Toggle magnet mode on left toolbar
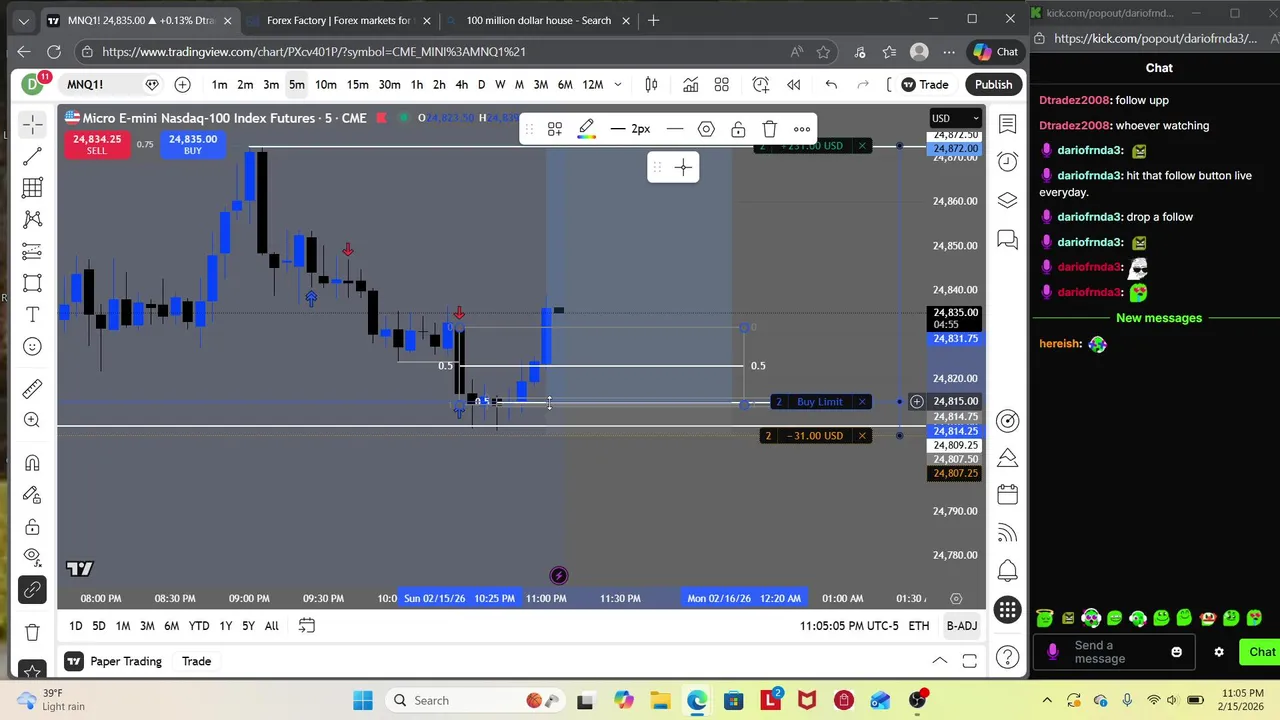 [x=32, y=463]
